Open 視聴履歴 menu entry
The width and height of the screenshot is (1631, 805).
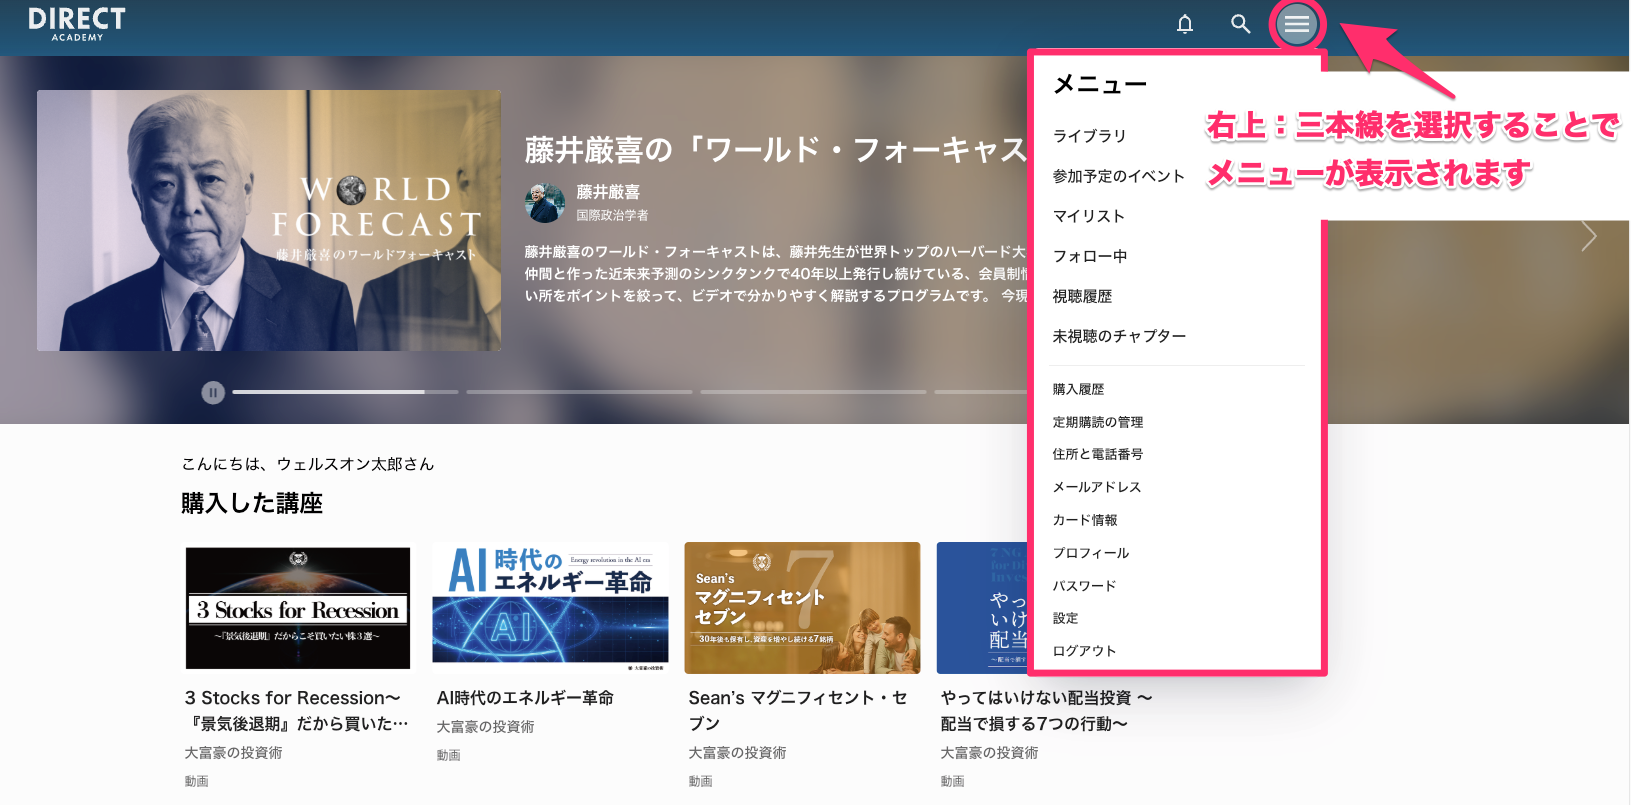tap(1082, 296)
